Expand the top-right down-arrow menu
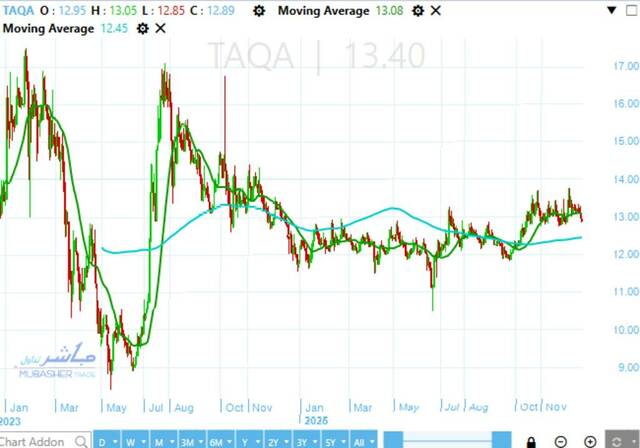Screen dimensions: 640x448 (x=611, y=10)
